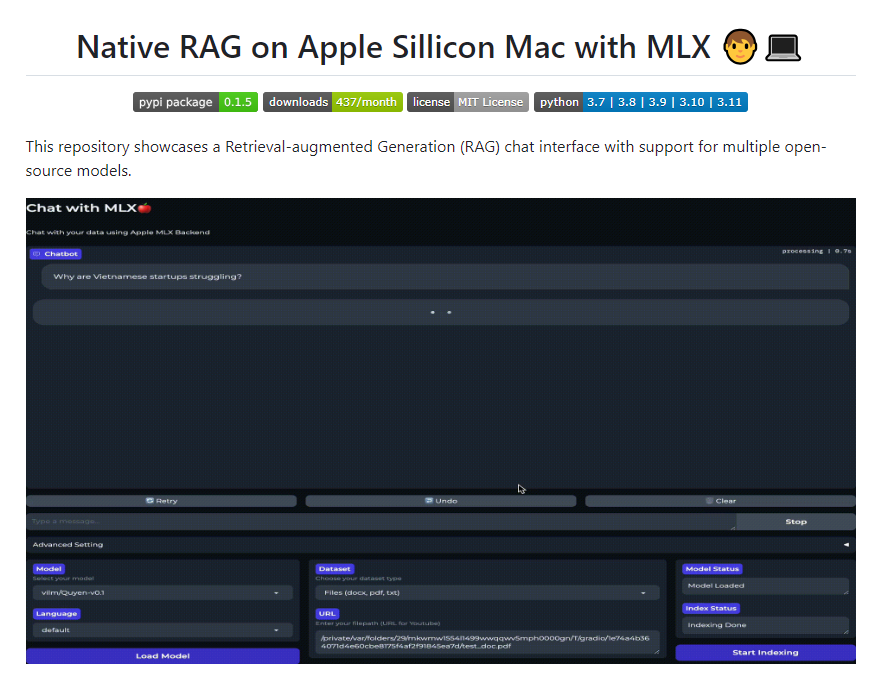This screenshot has width=878, height=681.
Task: Click the URL filepath text field
Action: pos(487,642)
